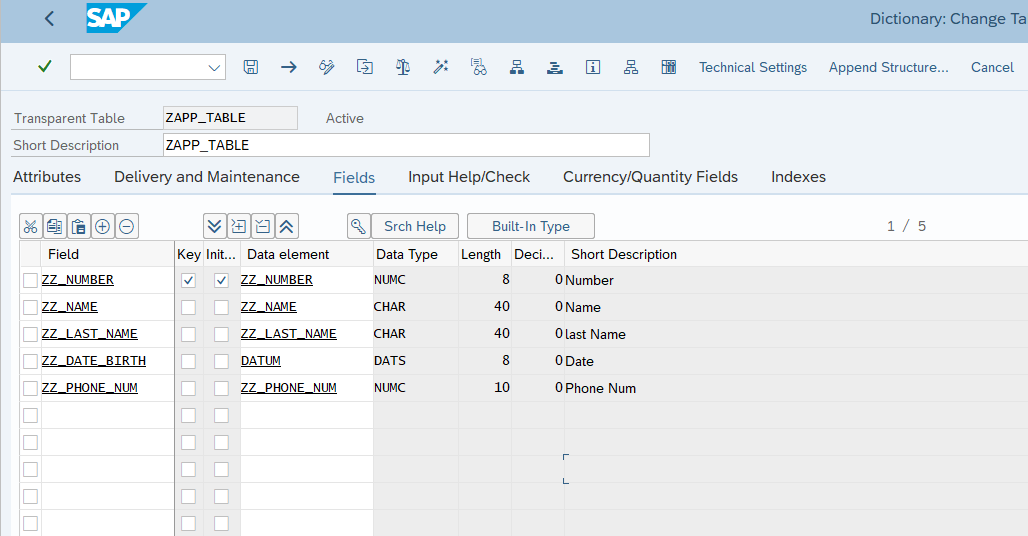Click DATS data type cell

pyautogui.click(x=416, y=361)
